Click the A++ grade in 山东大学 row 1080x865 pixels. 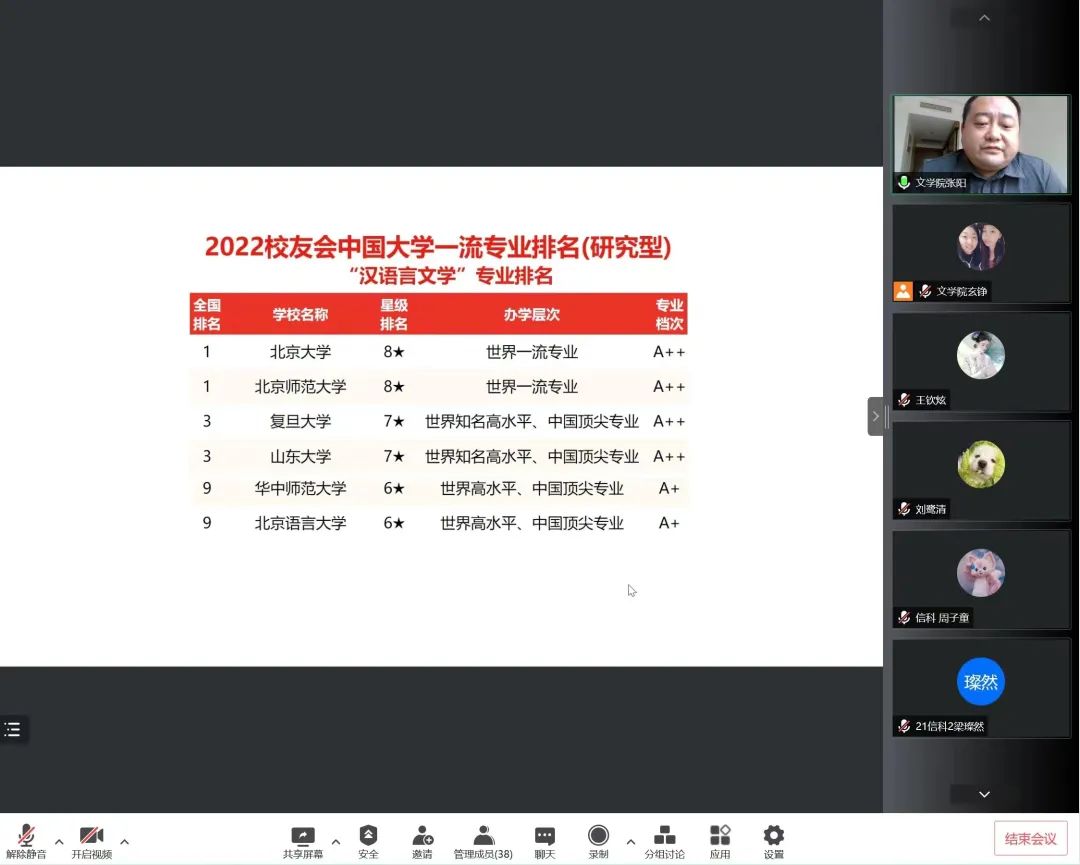669,456
